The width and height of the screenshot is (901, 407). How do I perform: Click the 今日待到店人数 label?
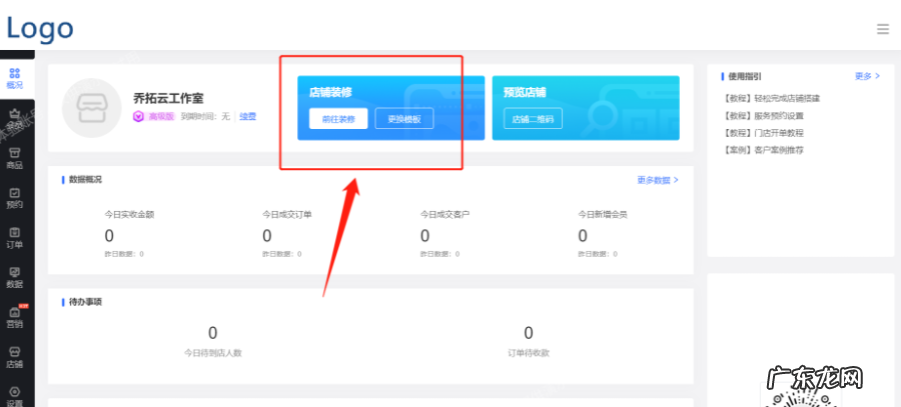[x=213, y=353]
